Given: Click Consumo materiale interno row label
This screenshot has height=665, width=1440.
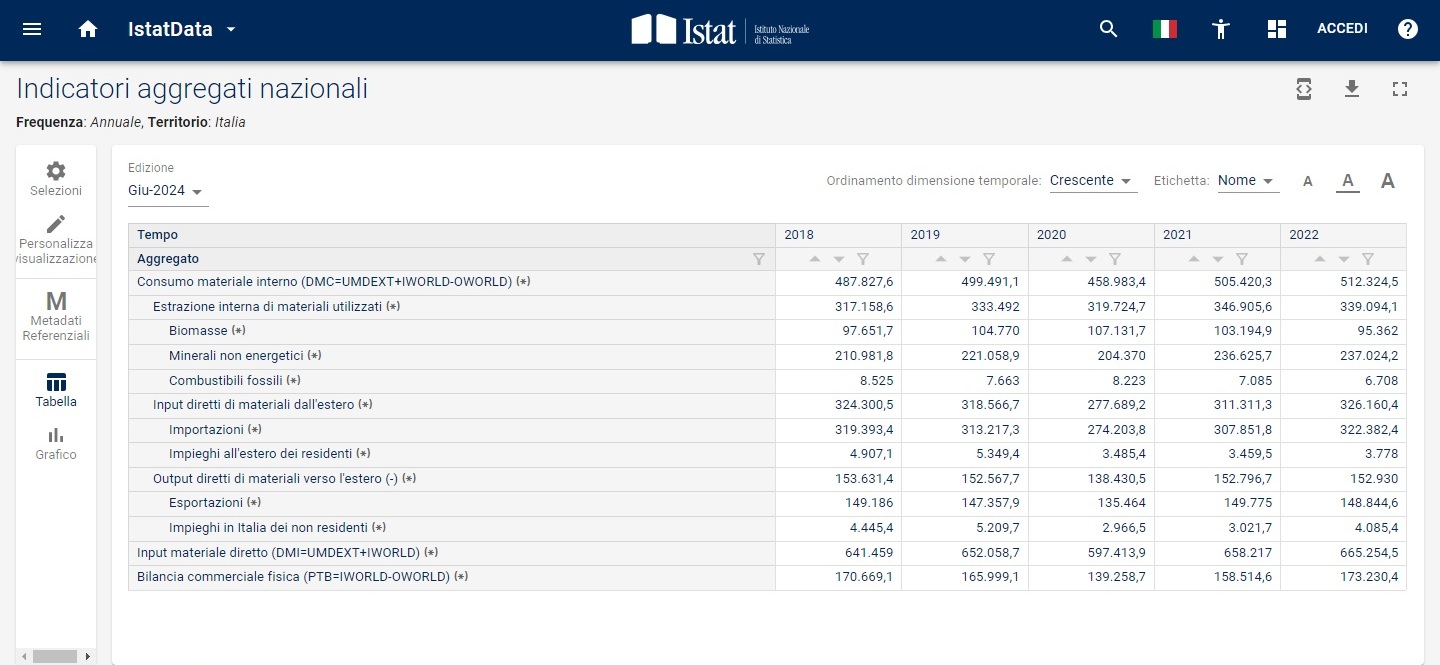Looking at the screenshot, I should [324, 282].
